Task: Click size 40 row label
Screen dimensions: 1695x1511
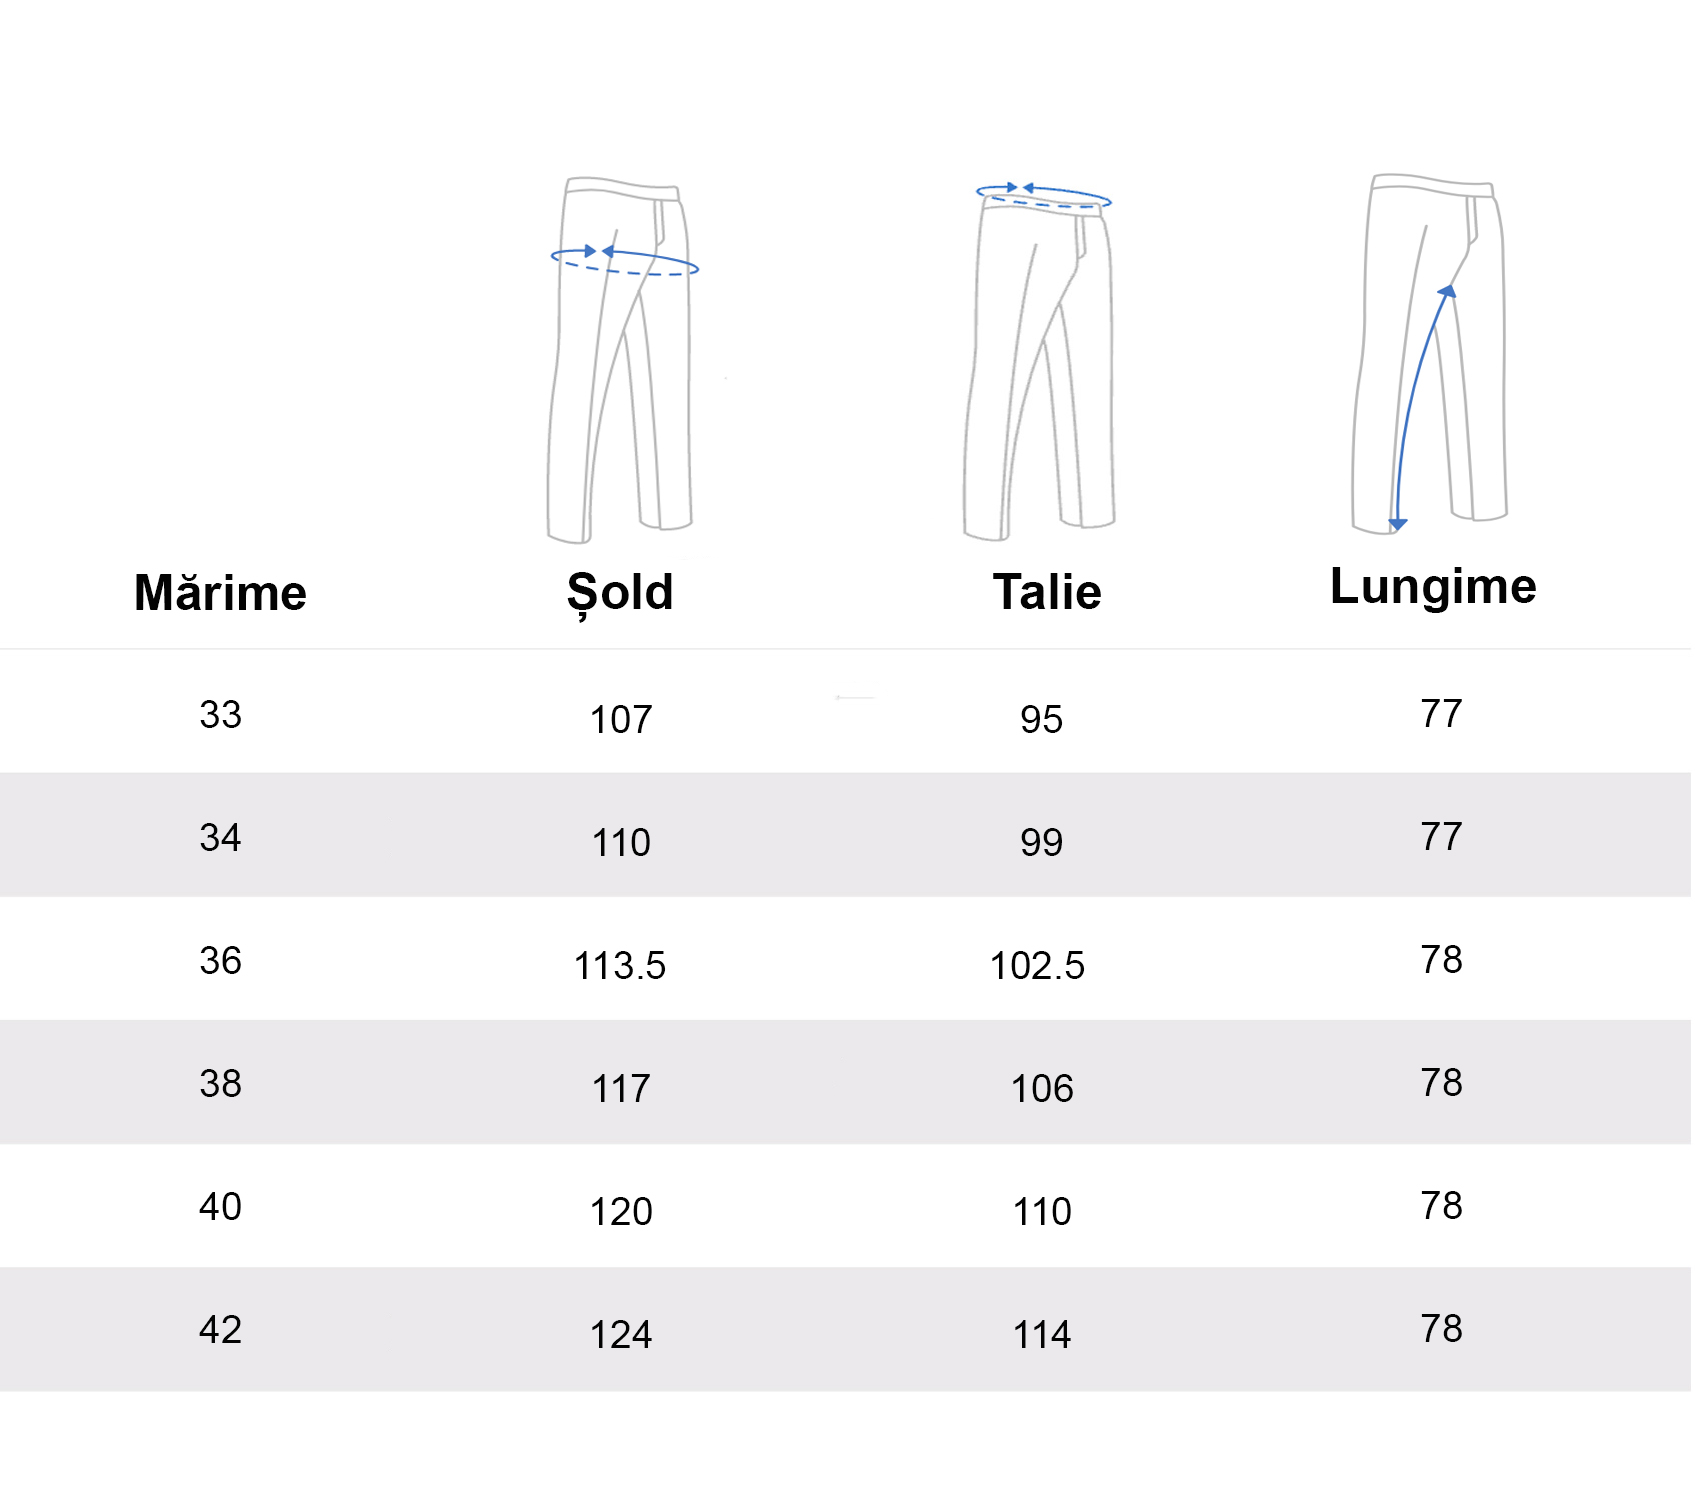Action: tap(220, 1207)
